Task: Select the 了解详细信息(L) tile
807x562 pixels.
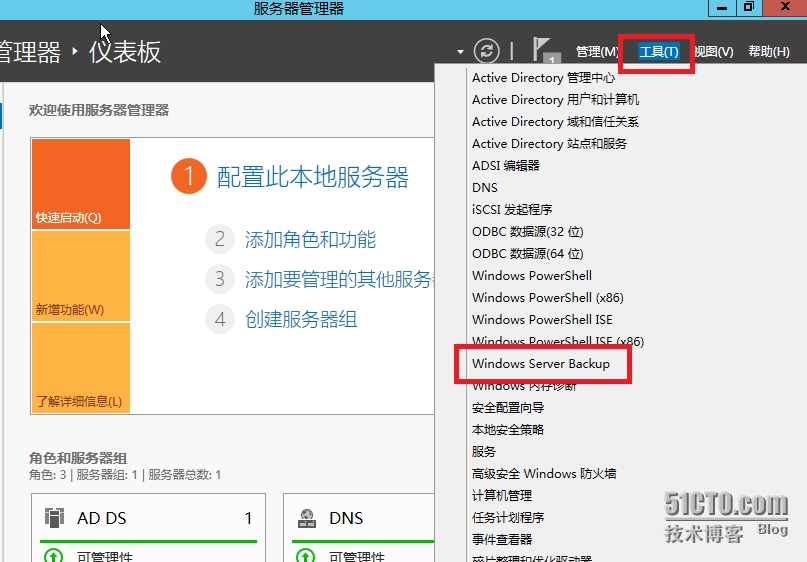Action: 81,368
